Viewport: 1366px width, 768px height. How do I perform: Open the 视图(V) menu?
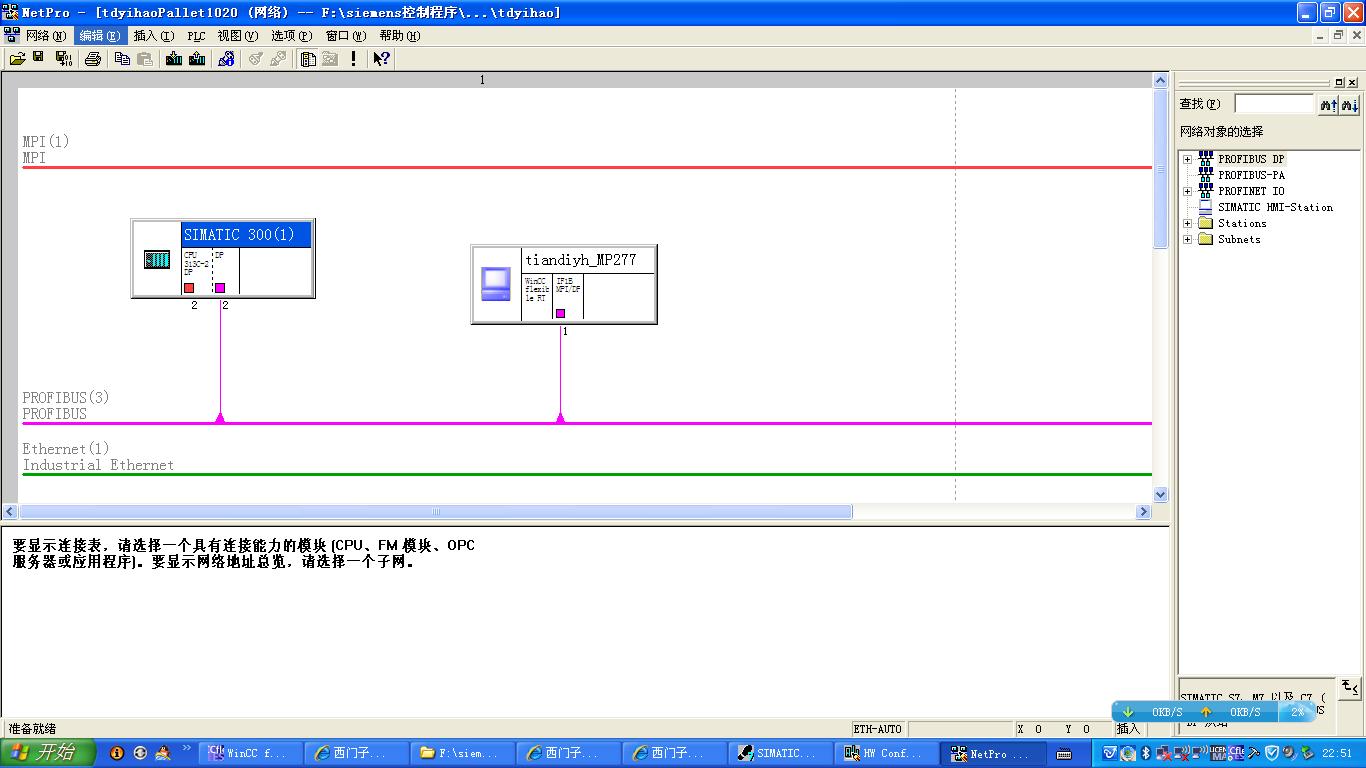(237, 36)
